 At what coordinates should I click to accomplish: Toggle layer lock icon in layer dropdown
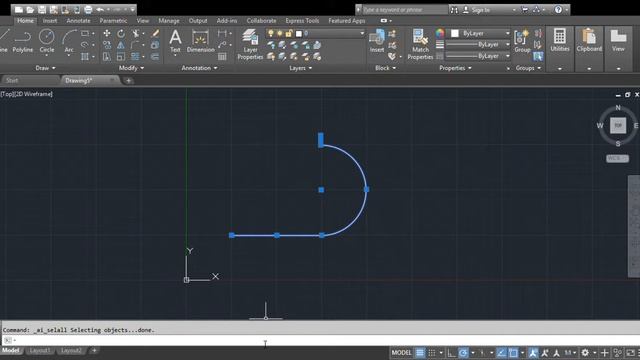[289, 33]
